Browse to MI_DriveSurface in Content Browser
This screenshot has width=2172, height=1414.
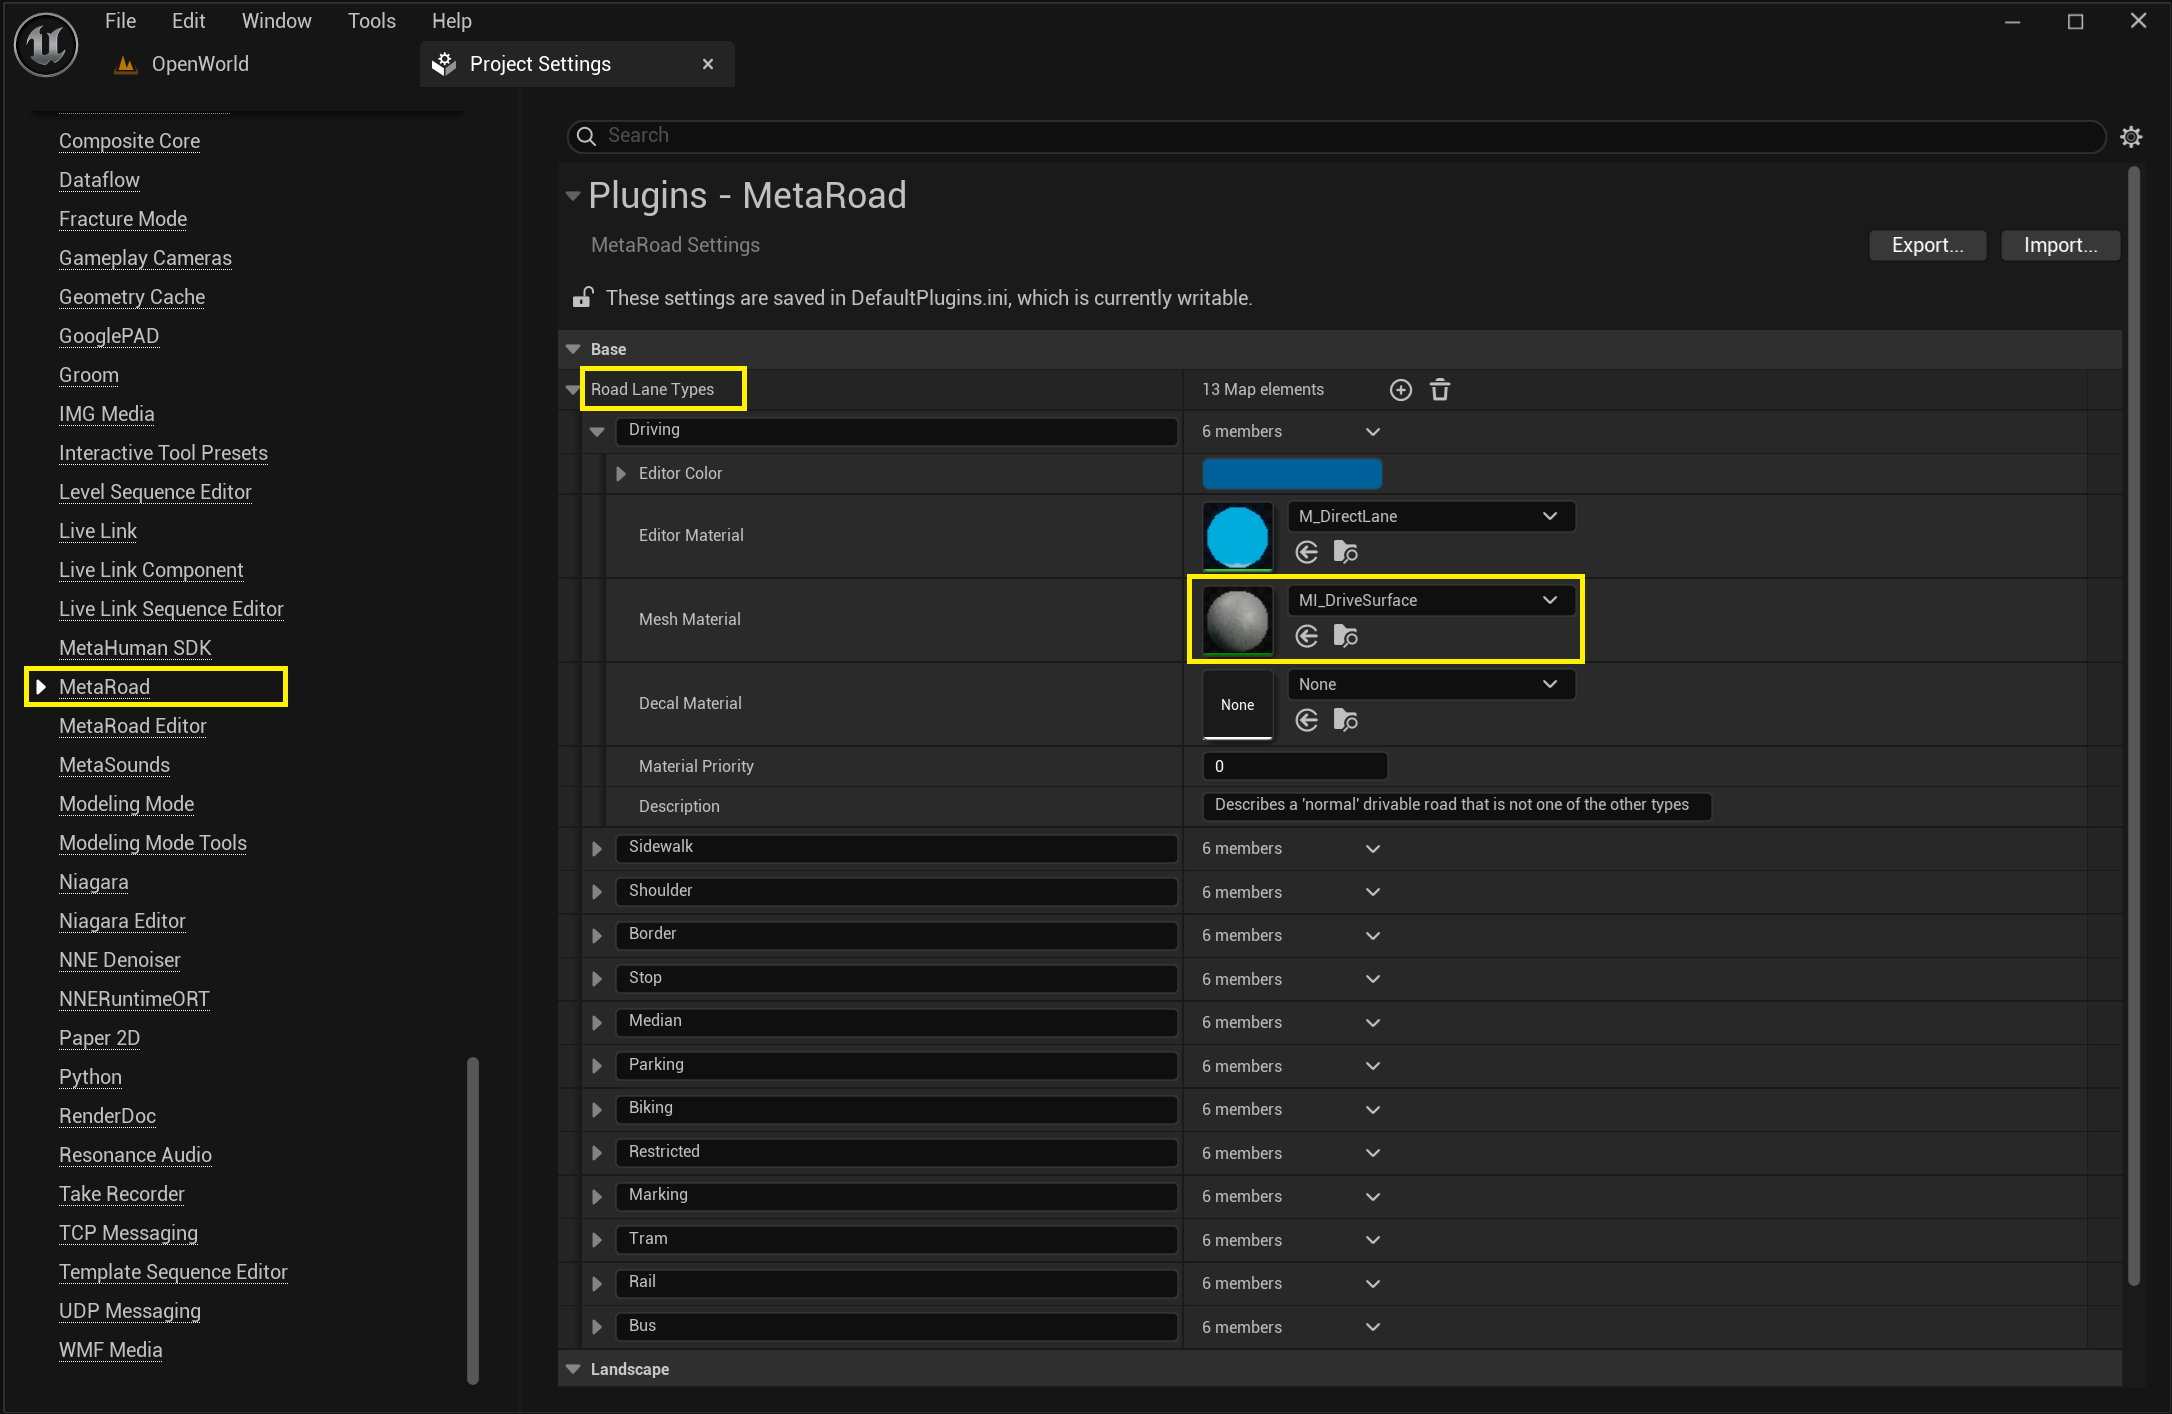pos(1346,636)
